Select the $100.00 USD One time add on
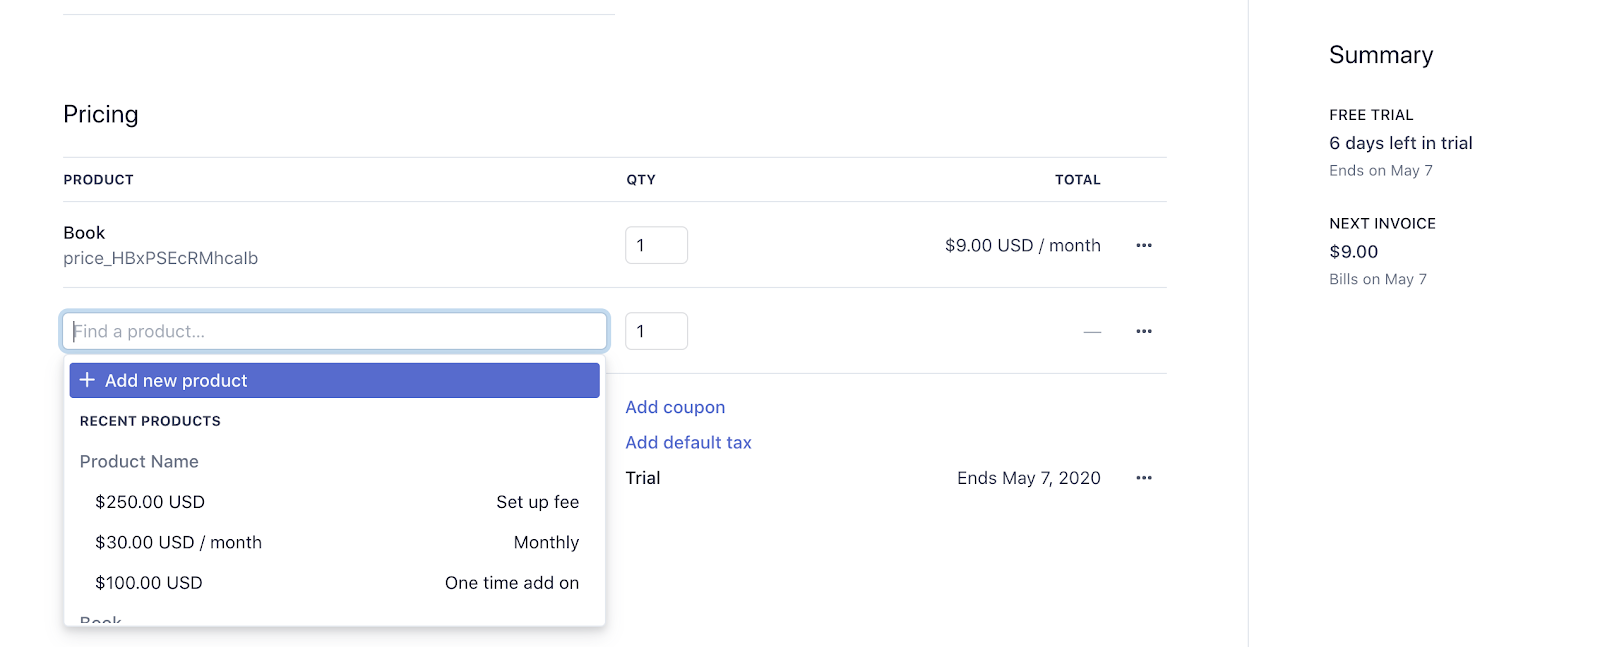The width and height of the screenshot is (1600, 647). pos(337,583)
